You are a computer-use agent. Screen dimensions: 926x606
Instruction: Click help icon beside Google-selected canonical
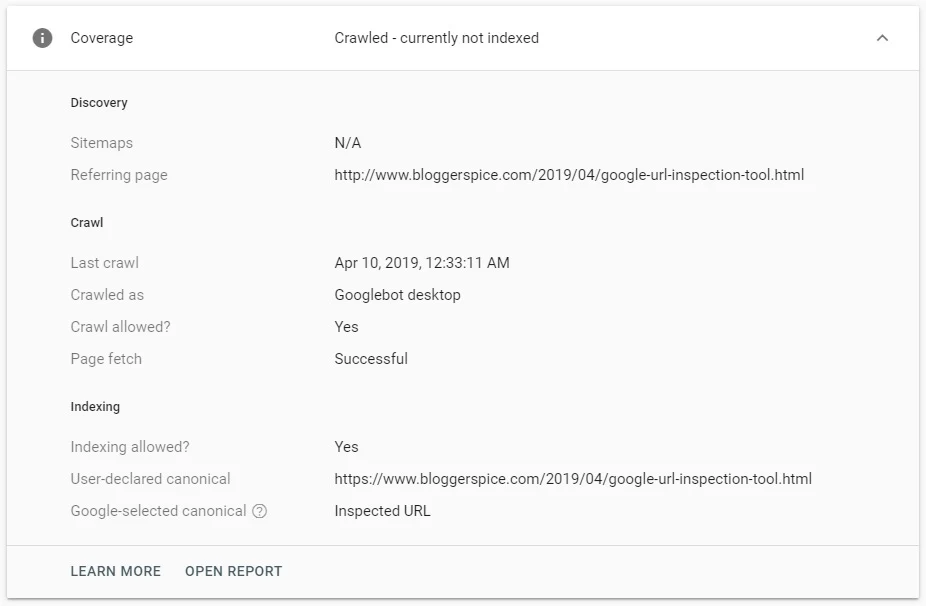coord(260,511)
